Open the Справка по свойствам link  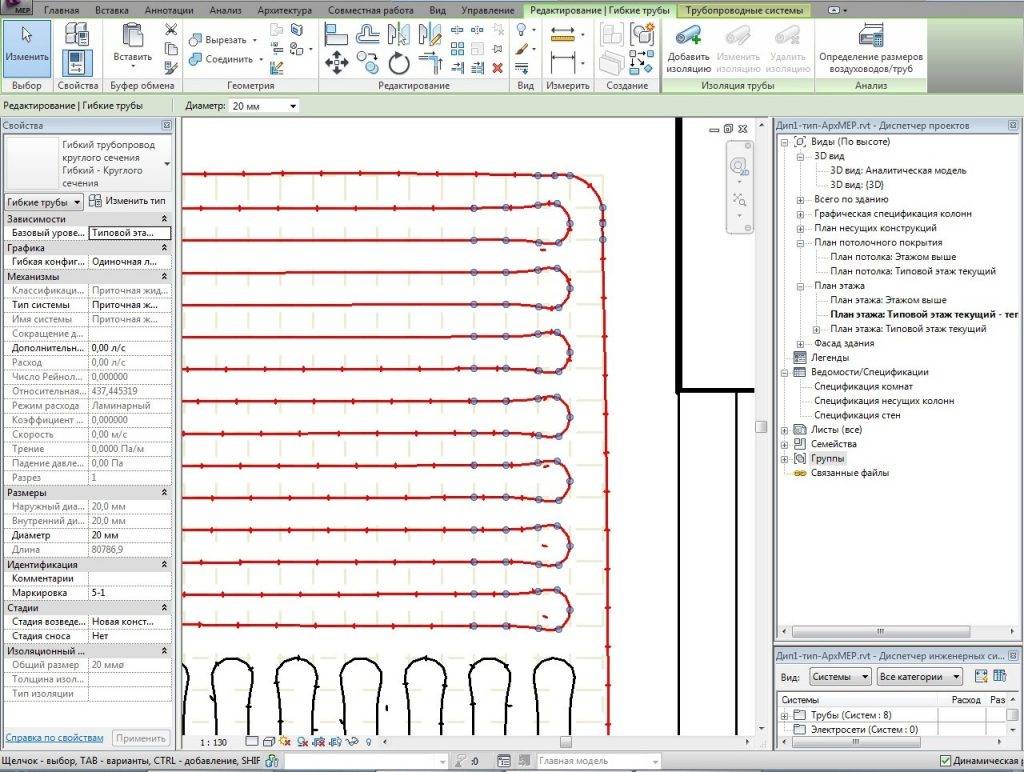pyautogui.click(x=54, y=738)
